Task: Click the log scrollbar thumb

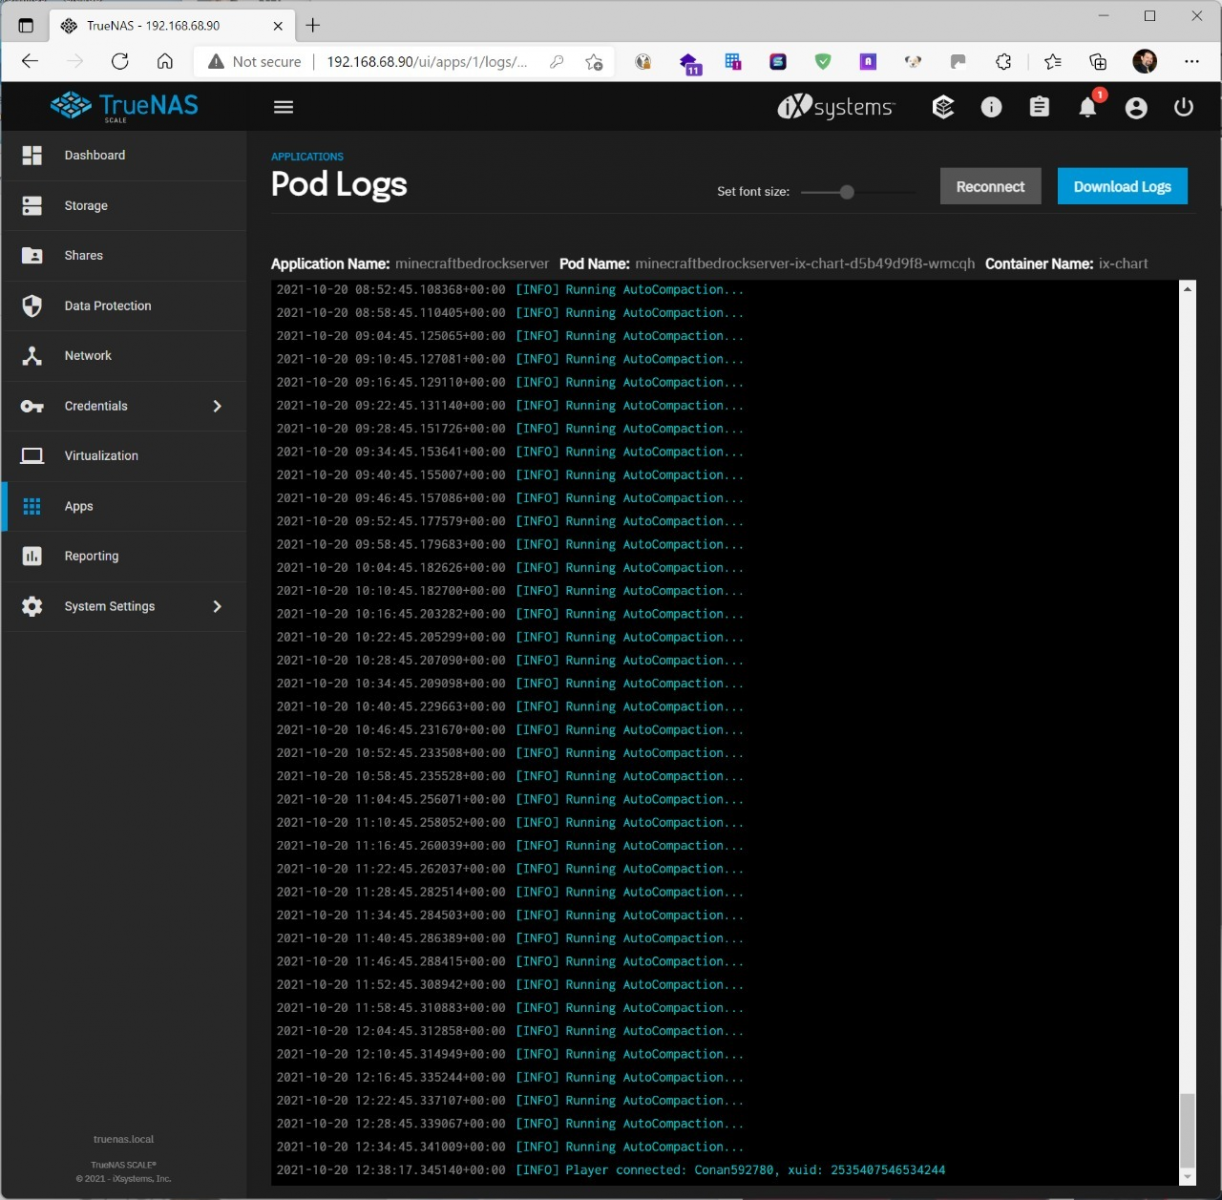Action: coord(1188,1130)
